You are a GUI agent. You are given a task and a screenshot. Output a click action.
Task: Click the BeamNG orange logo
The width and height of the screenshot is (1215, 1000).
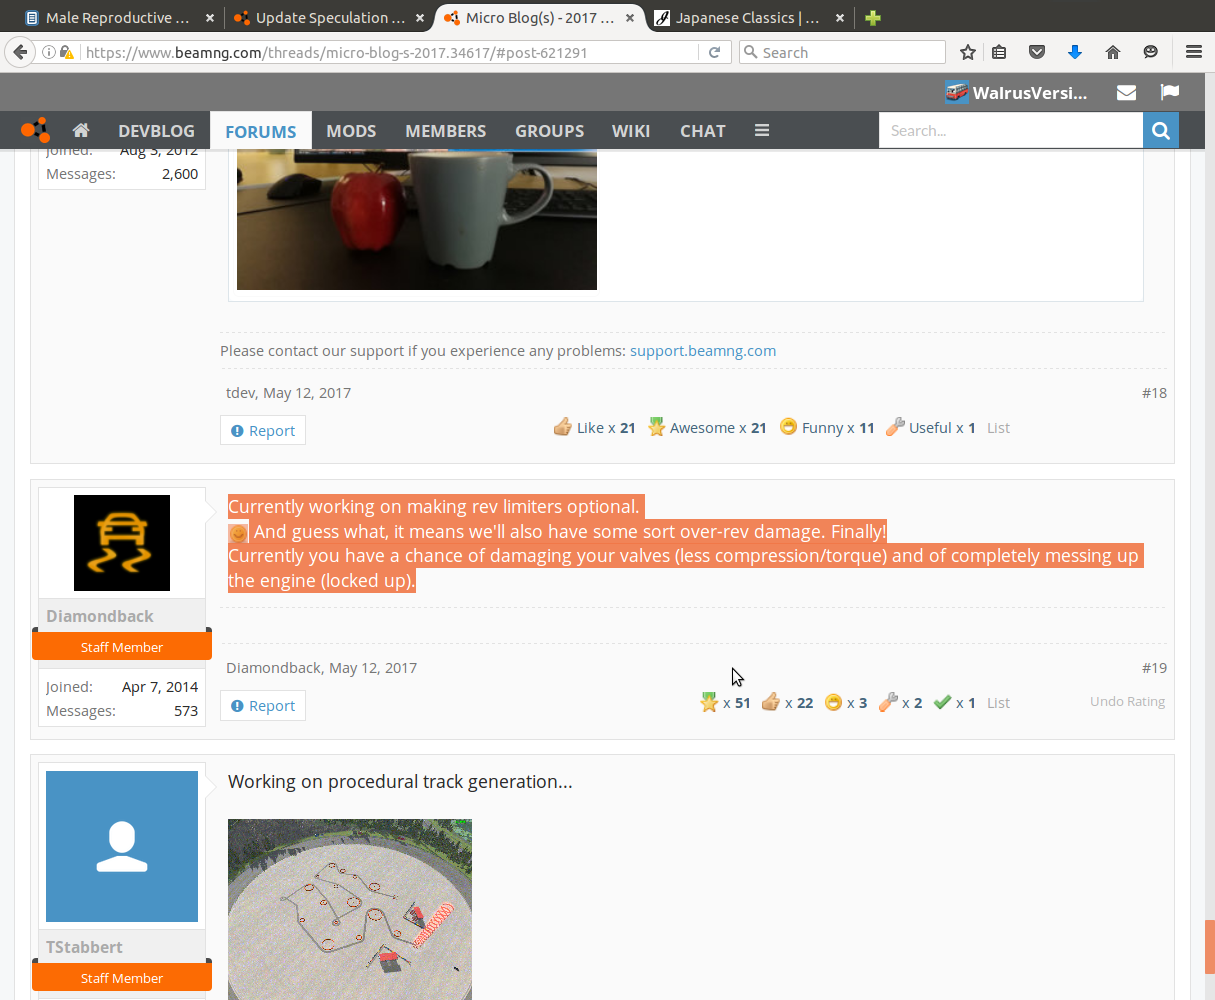coord(35,130)
